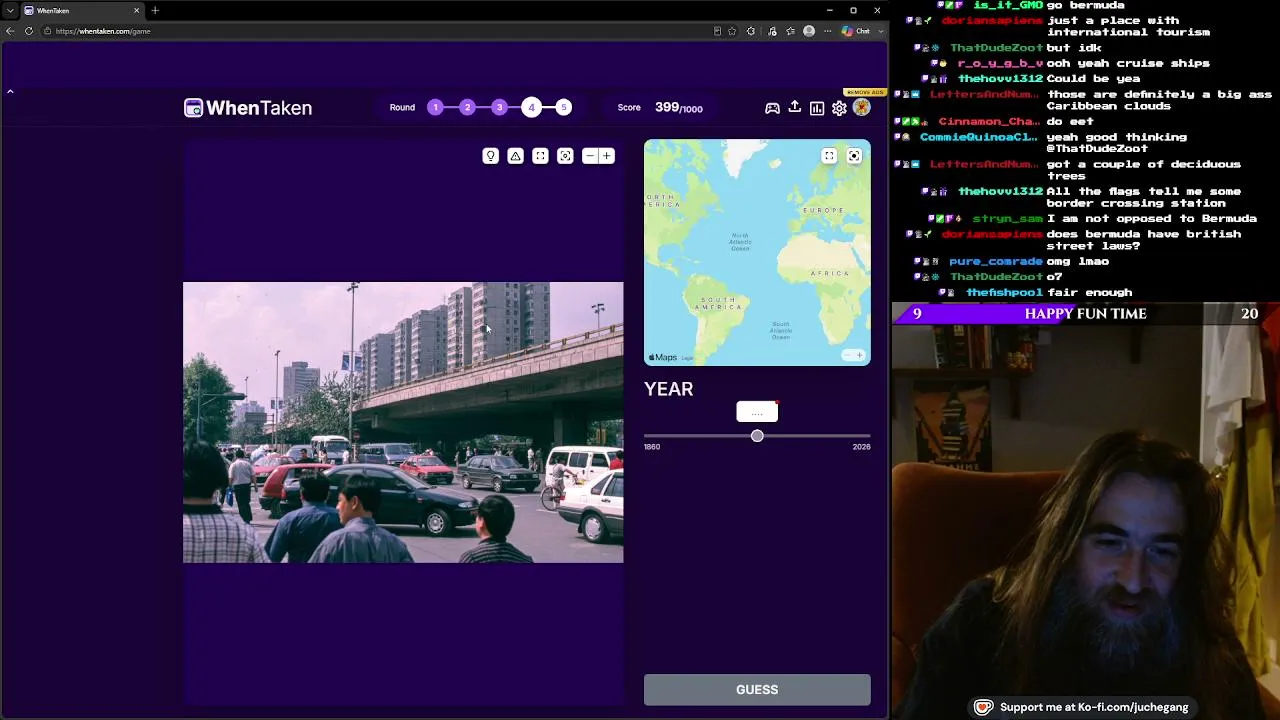1280x720 pixels.
Task: Click the map zoom control pill
Action: click(853, 355)
